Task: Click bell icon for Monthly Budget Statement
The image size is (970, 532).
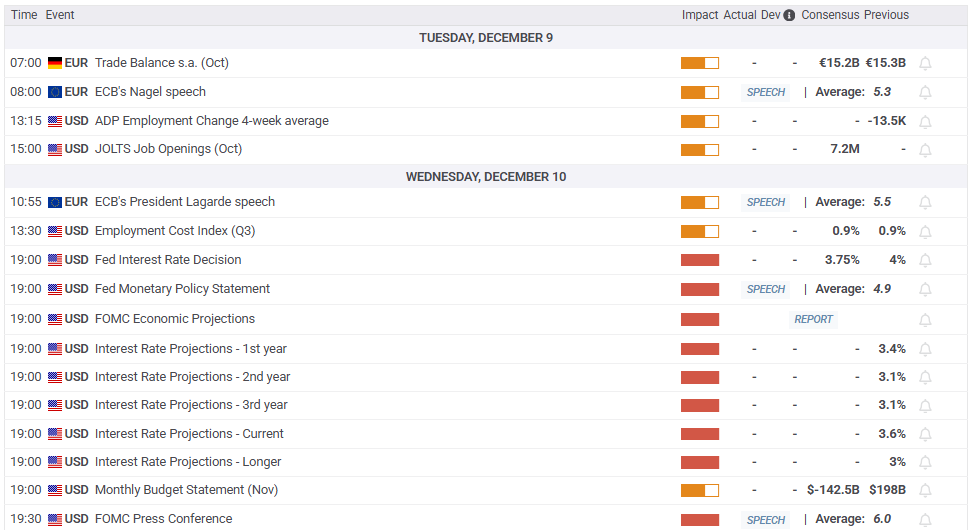Action: [925, 491]
